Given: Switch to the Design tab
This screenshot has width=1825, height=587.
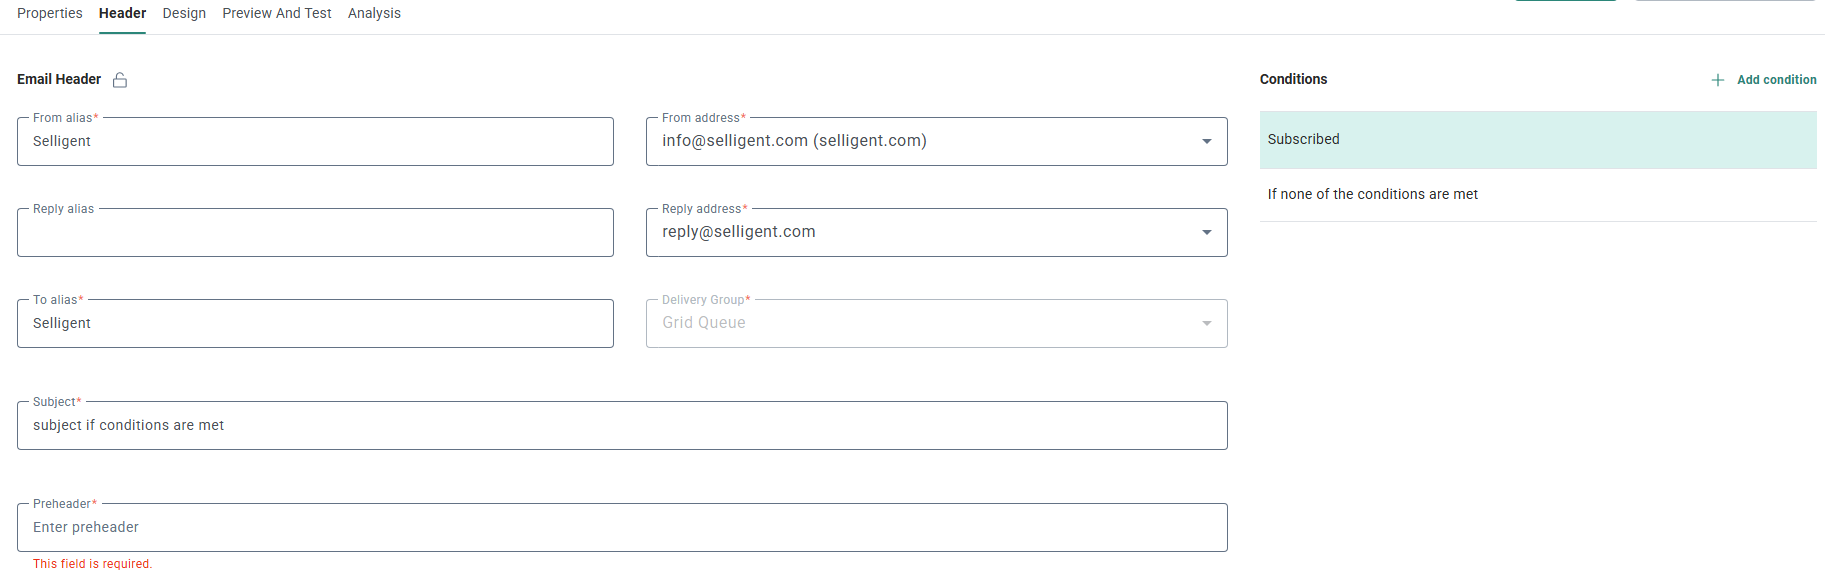Looking at the screenshot, I should [184, 13].
